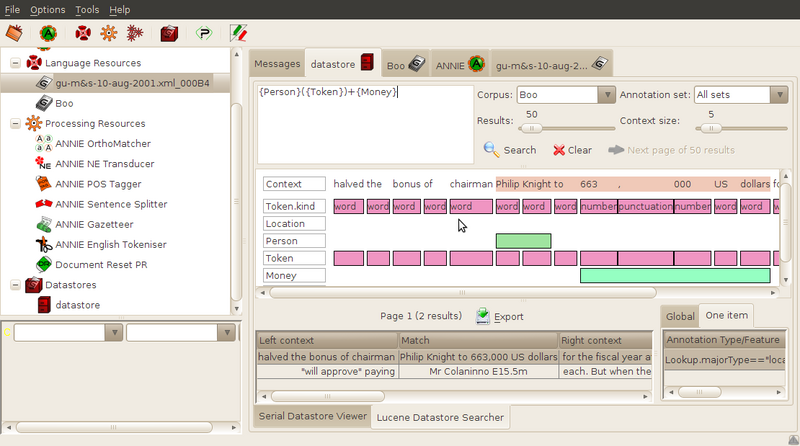Click new application toolbar icon
The height and width of the screenshot is (446, 800).
tap(135, 34)
